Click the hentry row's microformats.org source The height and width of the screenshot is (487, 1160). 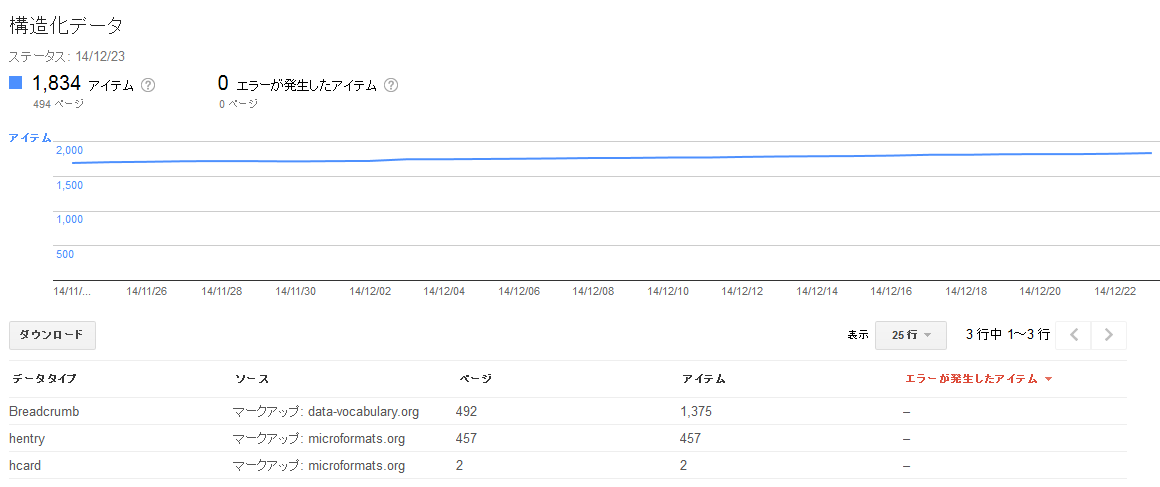point(319,439)
